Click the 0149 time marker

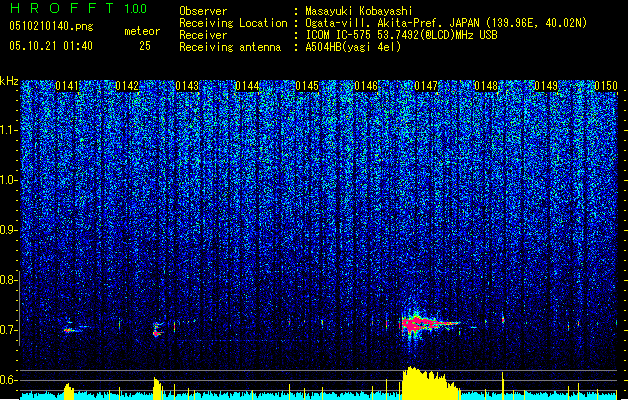pyautogui.click(x=546, y=86)
